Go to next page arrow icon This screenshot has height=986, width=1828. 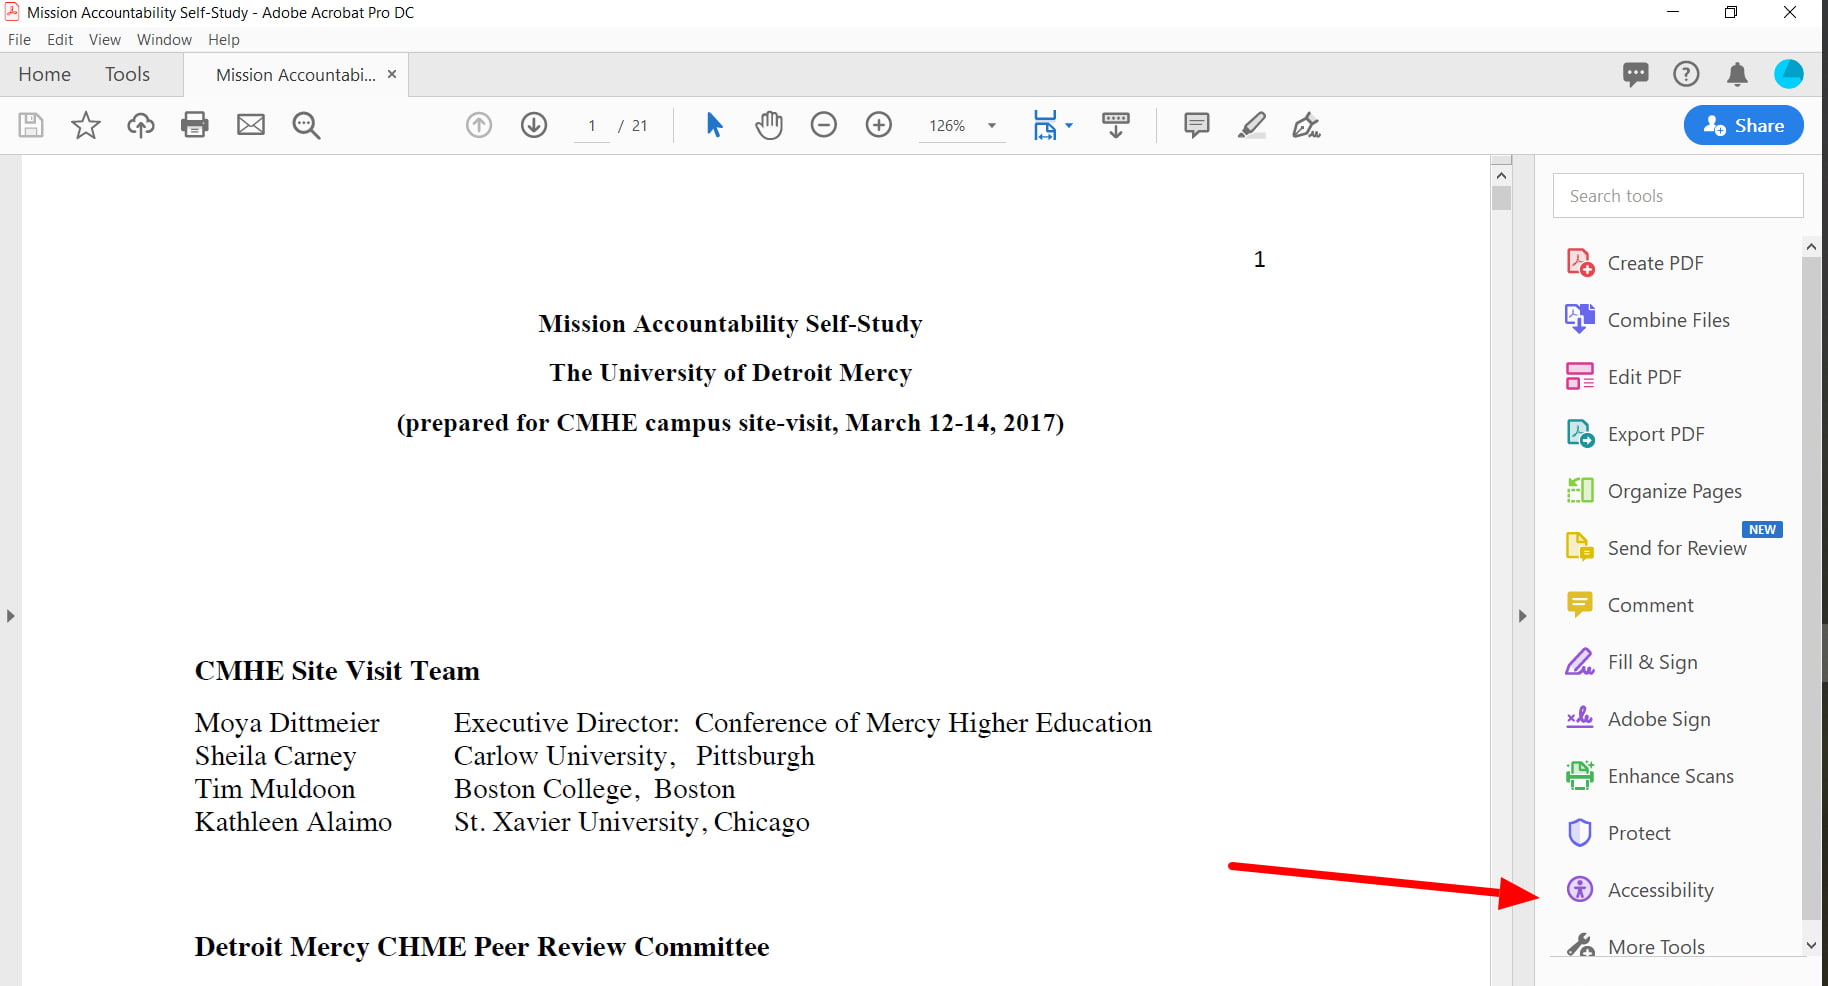coord(534,125)
